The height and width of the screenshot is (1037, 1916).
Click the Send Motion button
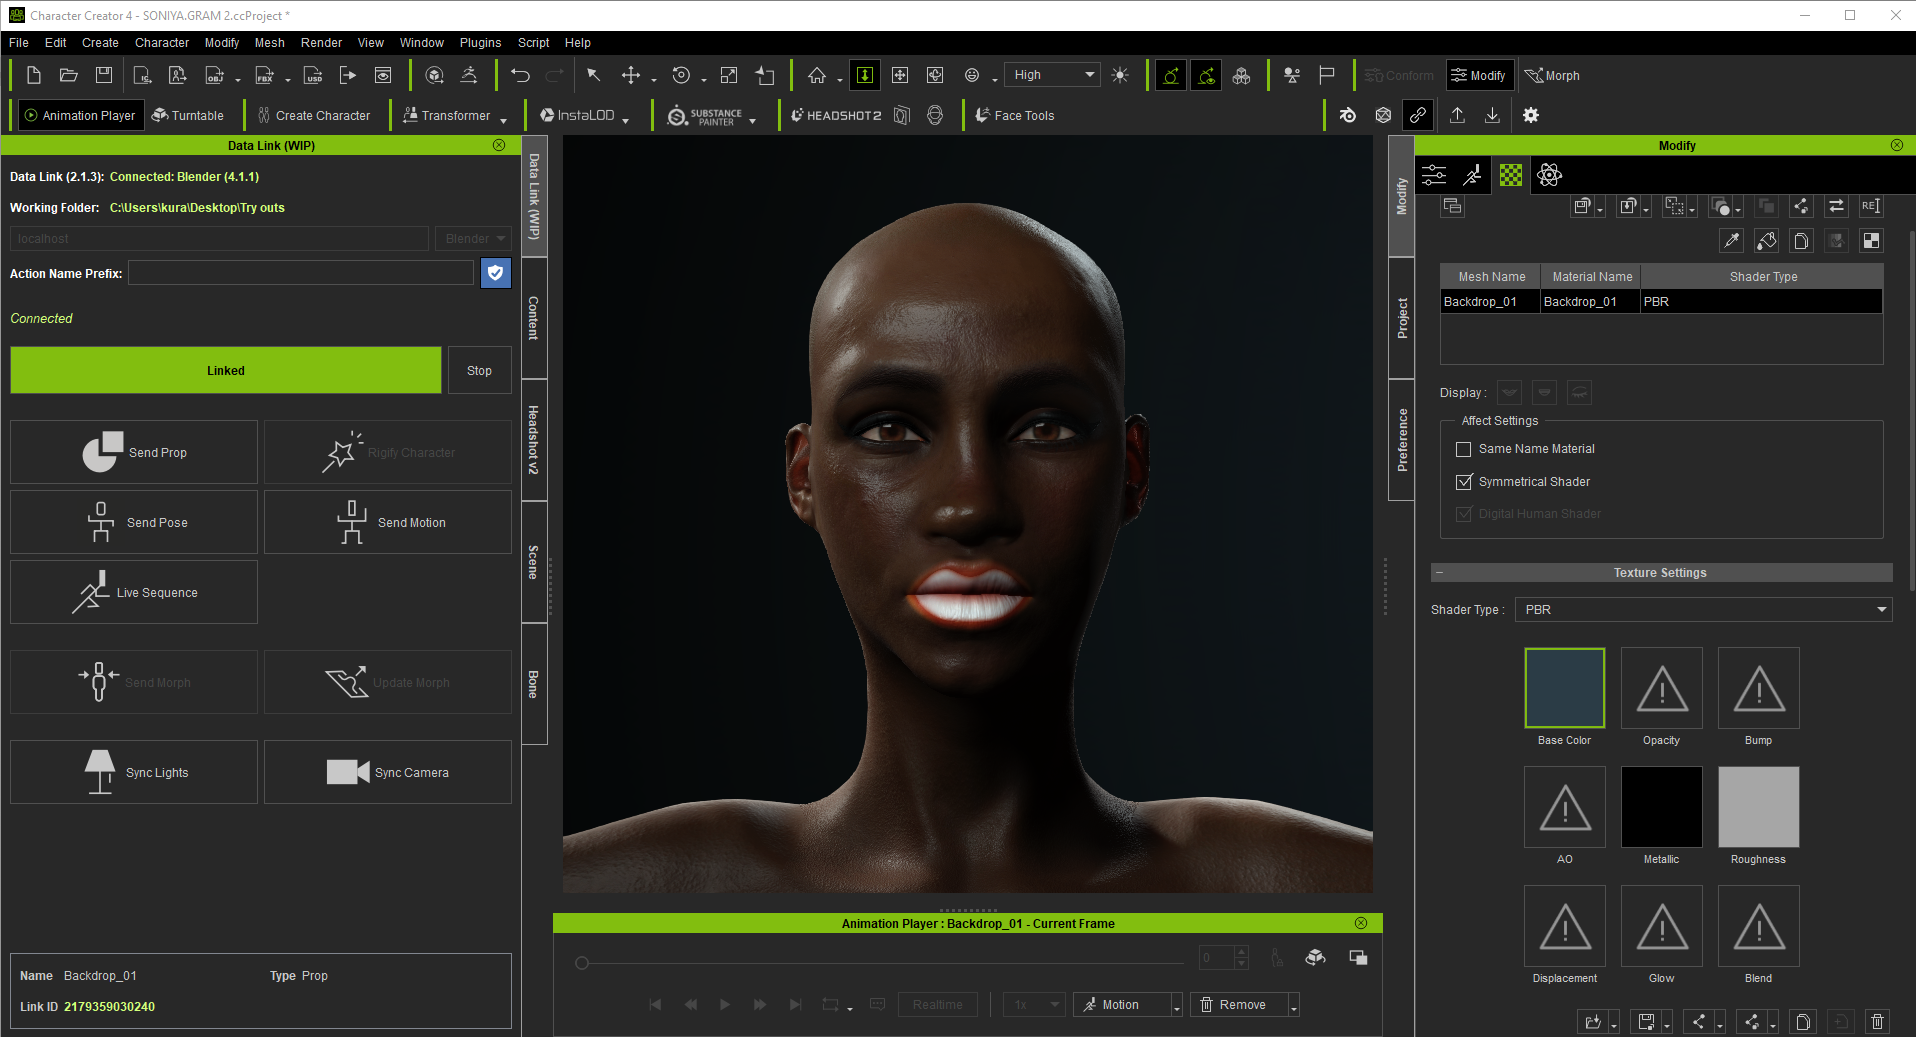(x=388, y=522)
